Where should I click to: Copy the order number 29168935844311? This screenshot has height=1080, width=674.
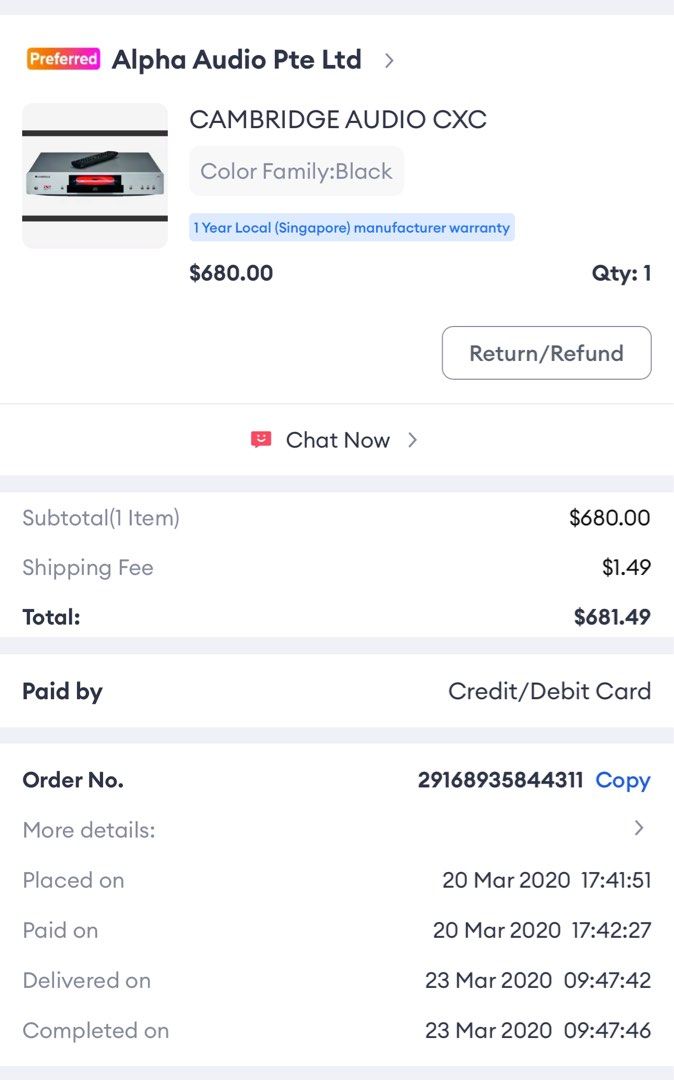[622, 780]
